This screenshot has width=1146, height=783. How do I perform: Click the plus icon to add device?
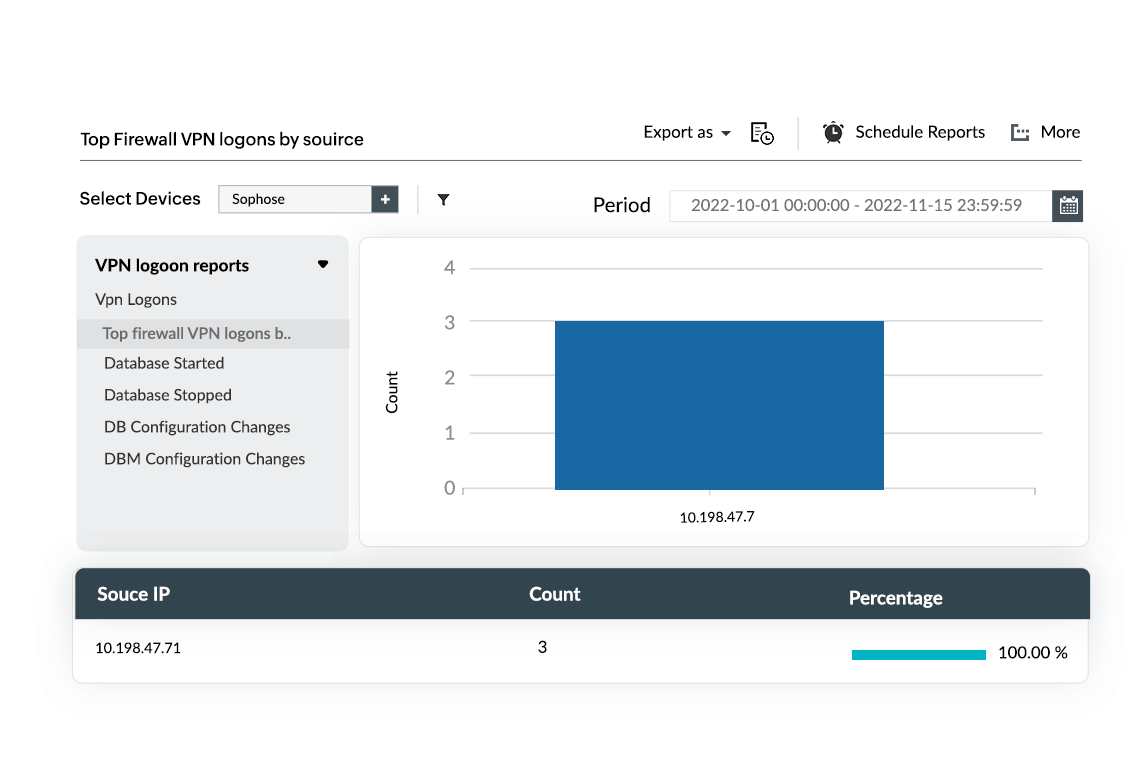(385, 199)
